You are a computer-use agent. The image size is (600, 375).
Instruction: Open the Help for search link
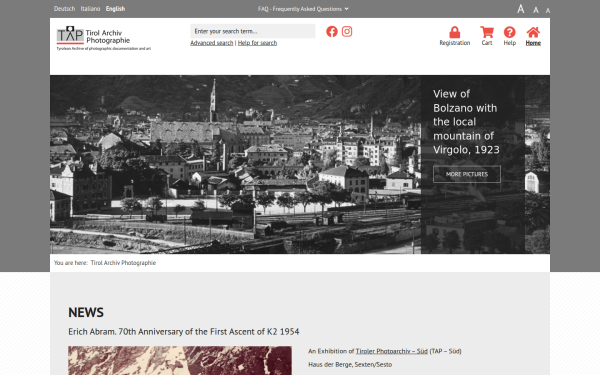point(257,43)
